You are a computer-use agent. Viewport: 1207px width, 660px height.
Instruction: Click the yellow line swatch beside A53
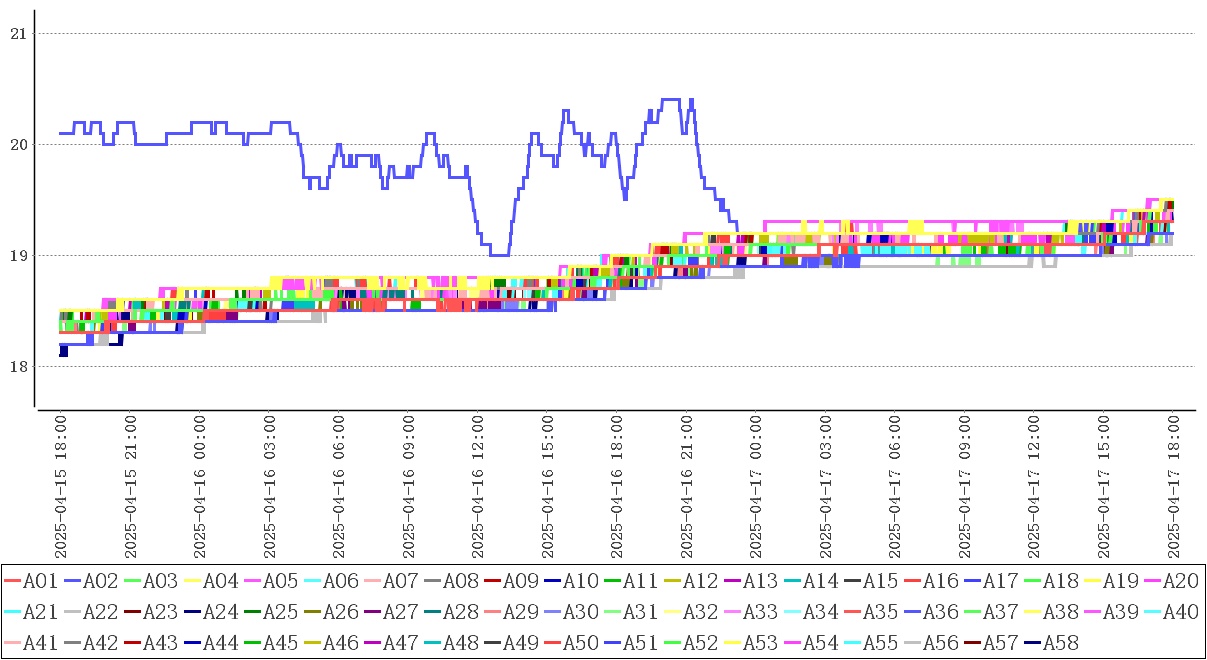pyautogui.click(x=732, y=642)
